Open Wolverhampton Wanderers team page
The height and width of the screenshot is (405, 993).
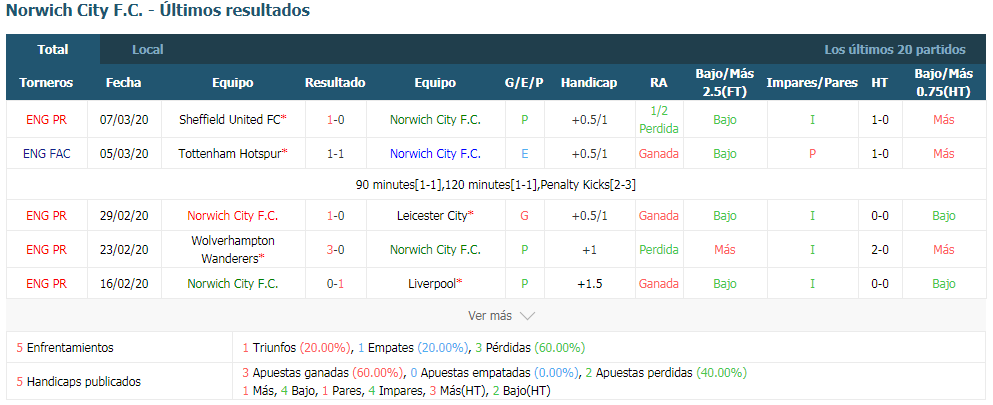coord(232,249)
